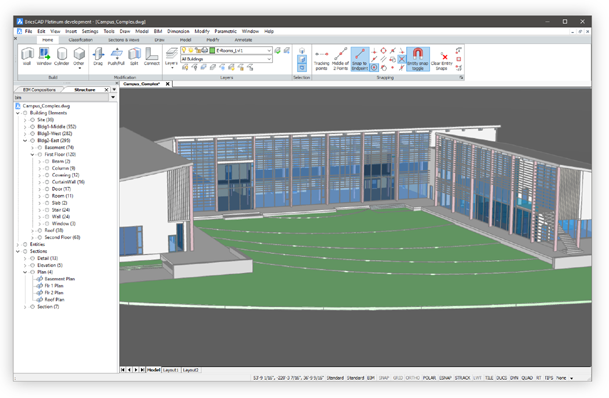Screen dimensions: 609x398
Task: Select the Wall build tool
Action: pos(27,56)
